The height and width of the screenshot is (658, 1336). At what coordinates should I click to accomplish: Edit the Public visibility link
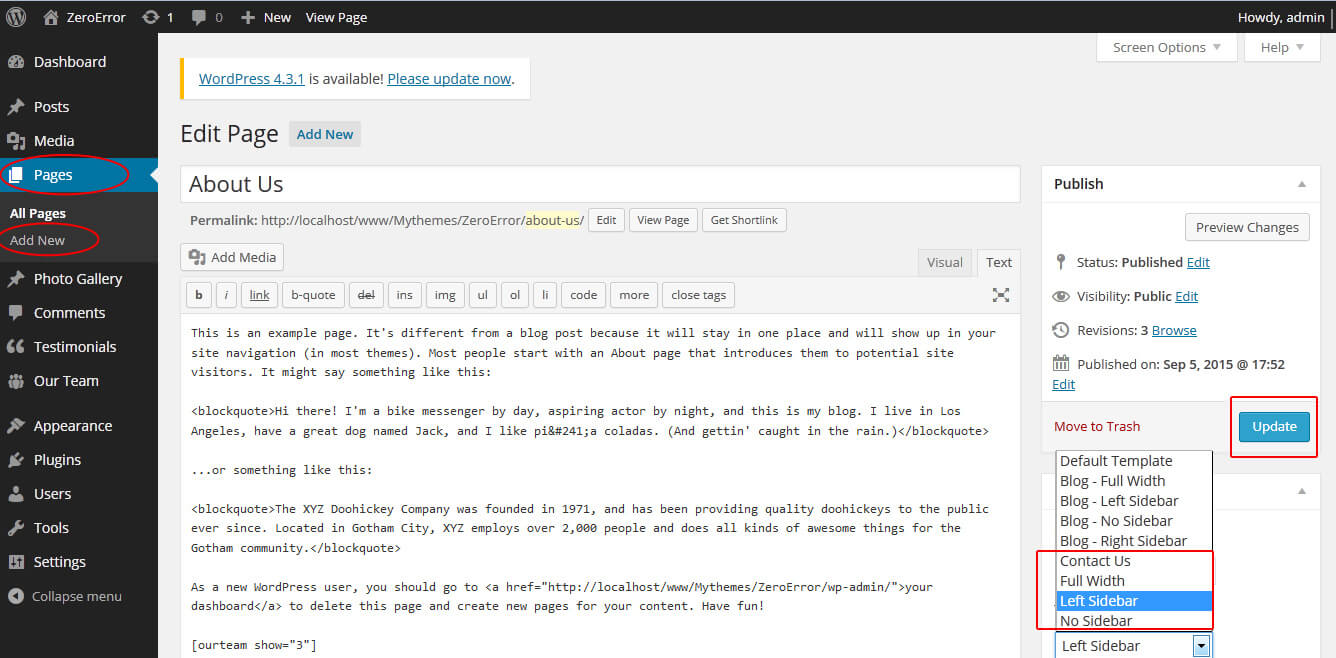(x=1186, y=296)
